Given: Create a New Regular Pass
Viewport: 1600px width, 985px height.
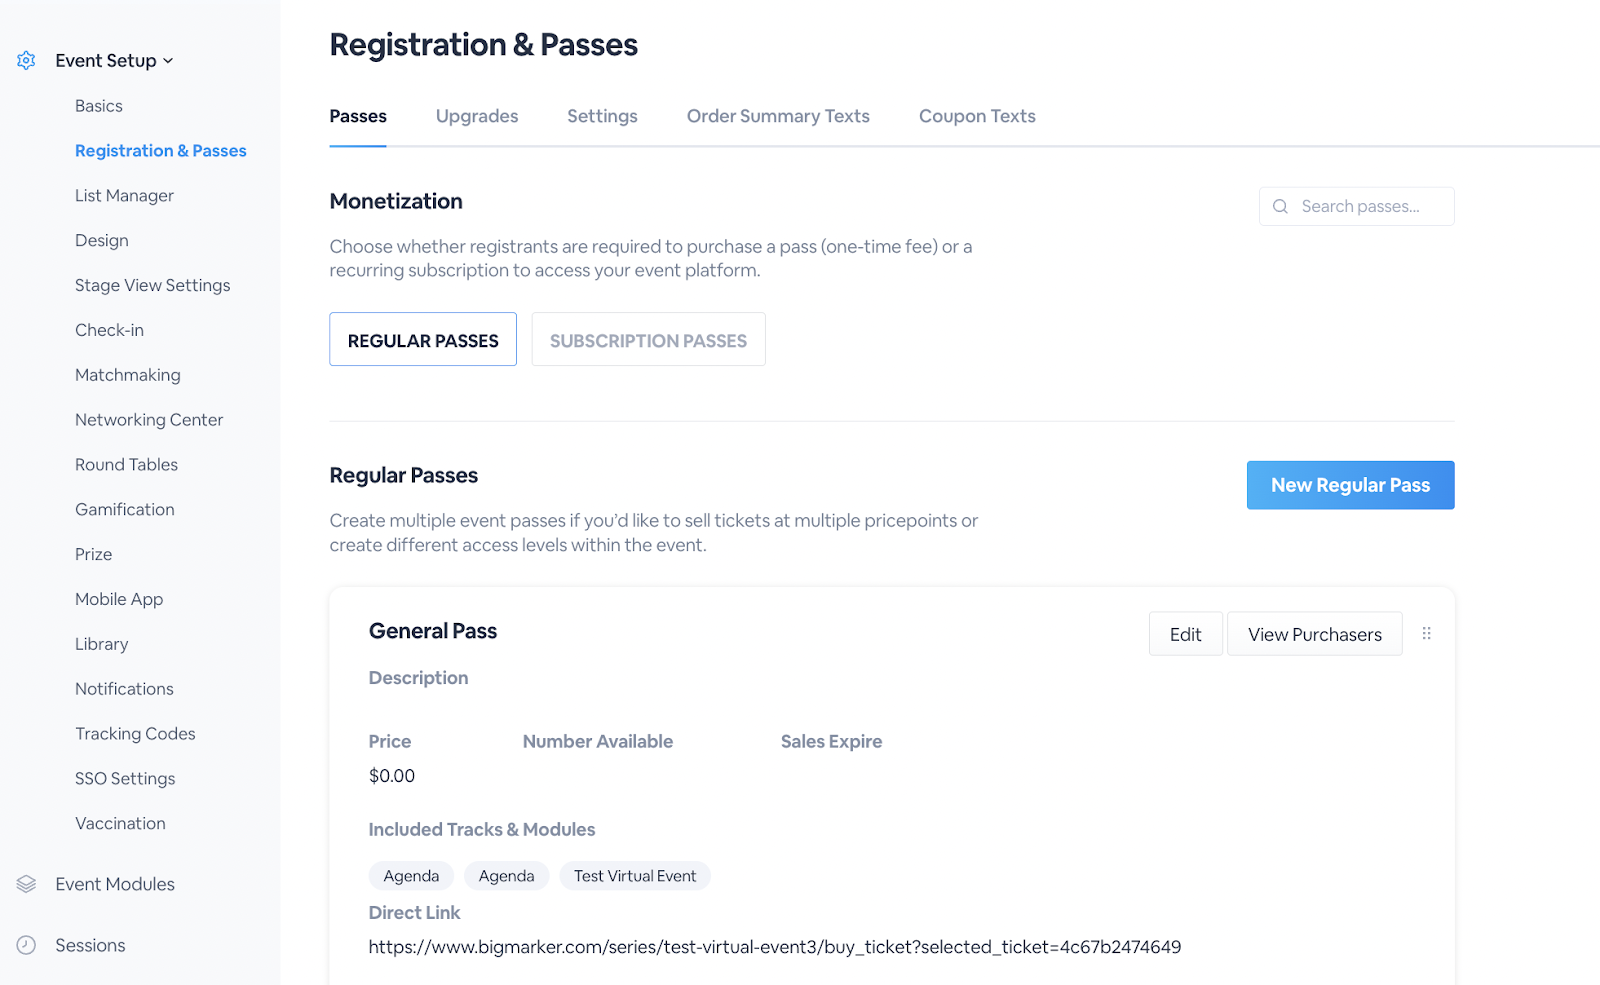Looking at the screenshot, I should point(1350,485).
